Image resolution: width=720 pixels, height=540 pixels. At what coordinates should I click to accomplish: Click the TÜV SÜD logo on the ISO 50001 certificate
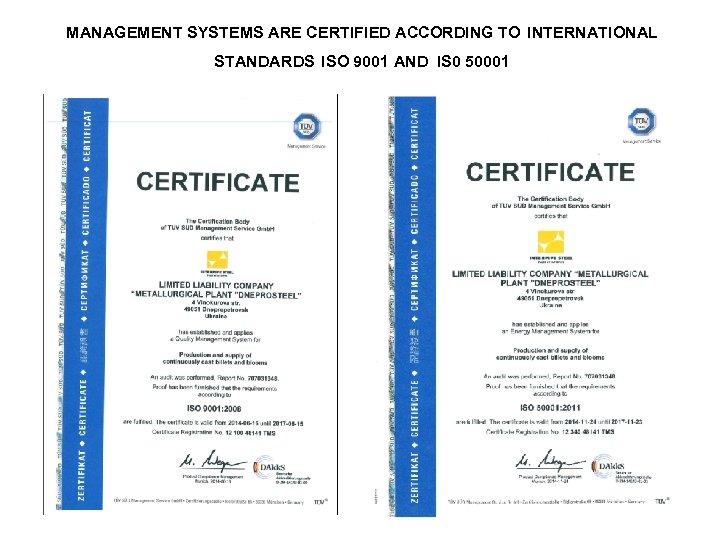pos(641,121)
